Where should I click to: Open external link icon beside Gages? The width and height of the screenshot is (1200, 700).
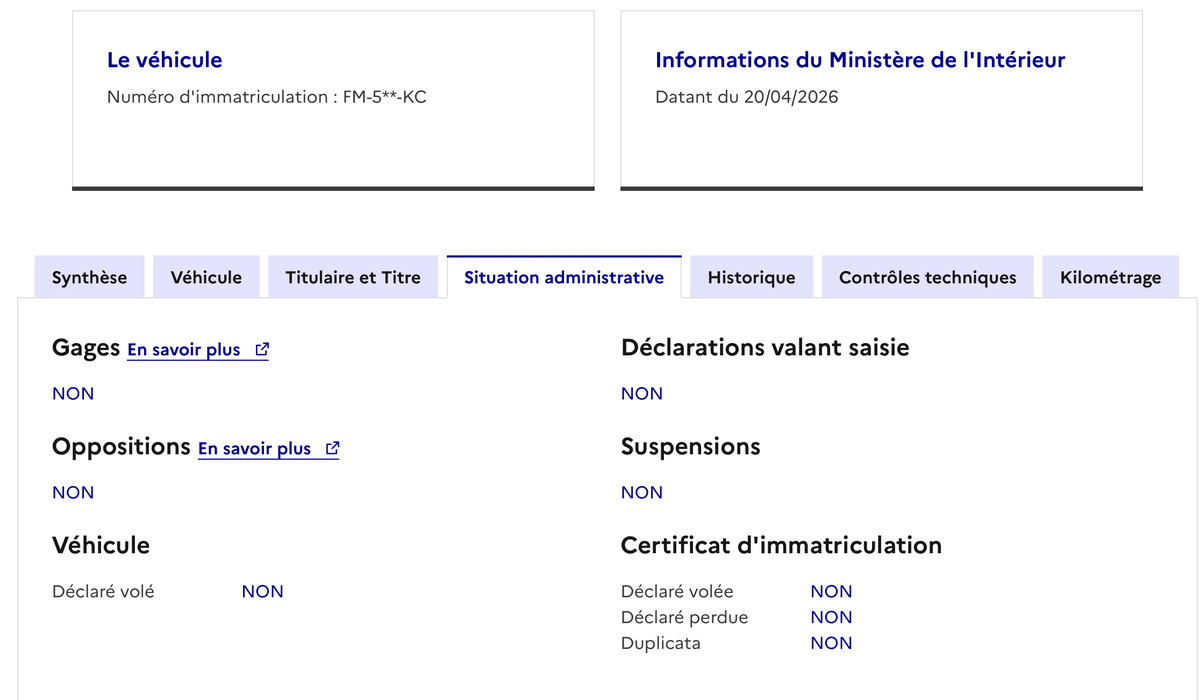(x=262, y=350)
